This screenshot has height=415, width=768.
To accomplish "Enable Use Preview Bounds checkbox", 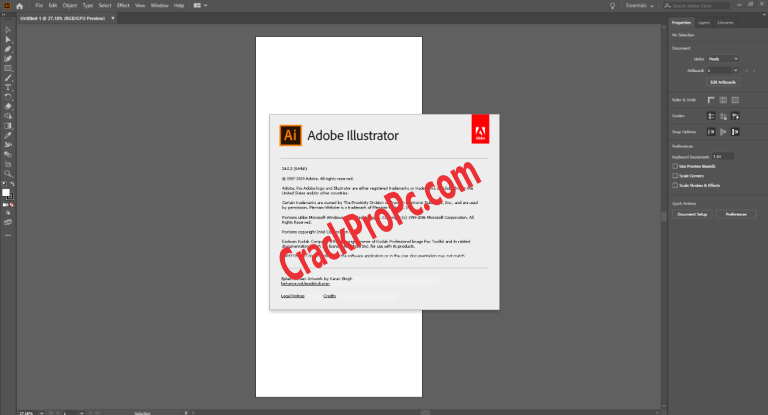I will [675, 166].
